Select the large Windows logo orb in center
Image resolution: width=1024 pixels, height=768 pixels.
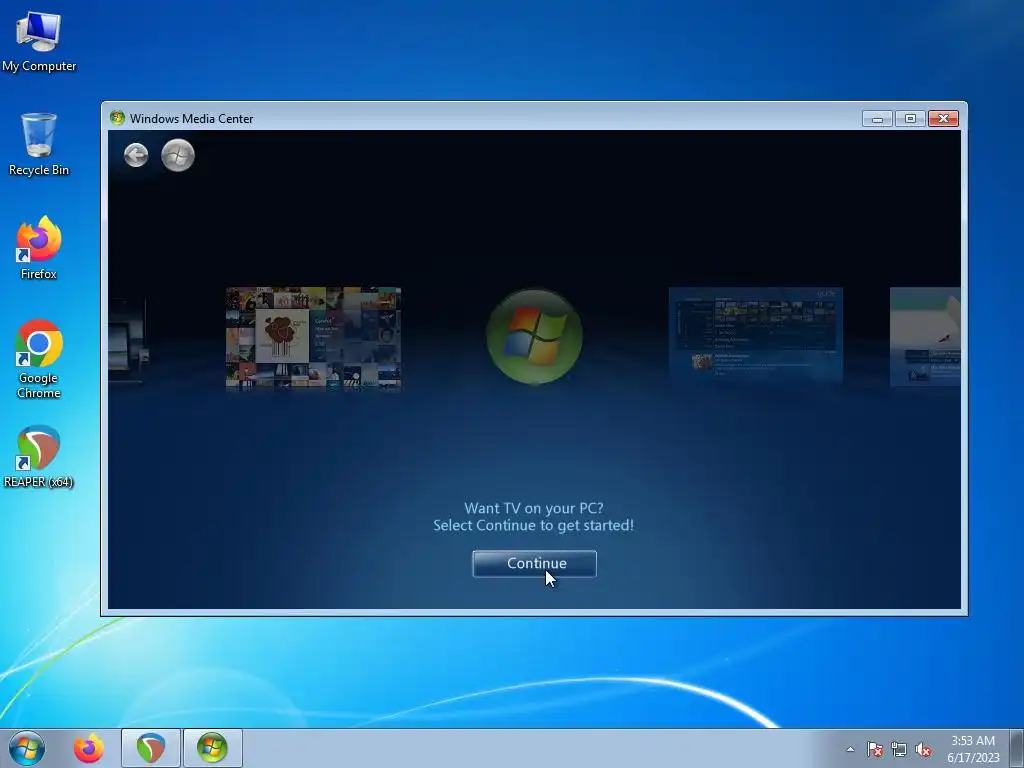pos(534,336)
